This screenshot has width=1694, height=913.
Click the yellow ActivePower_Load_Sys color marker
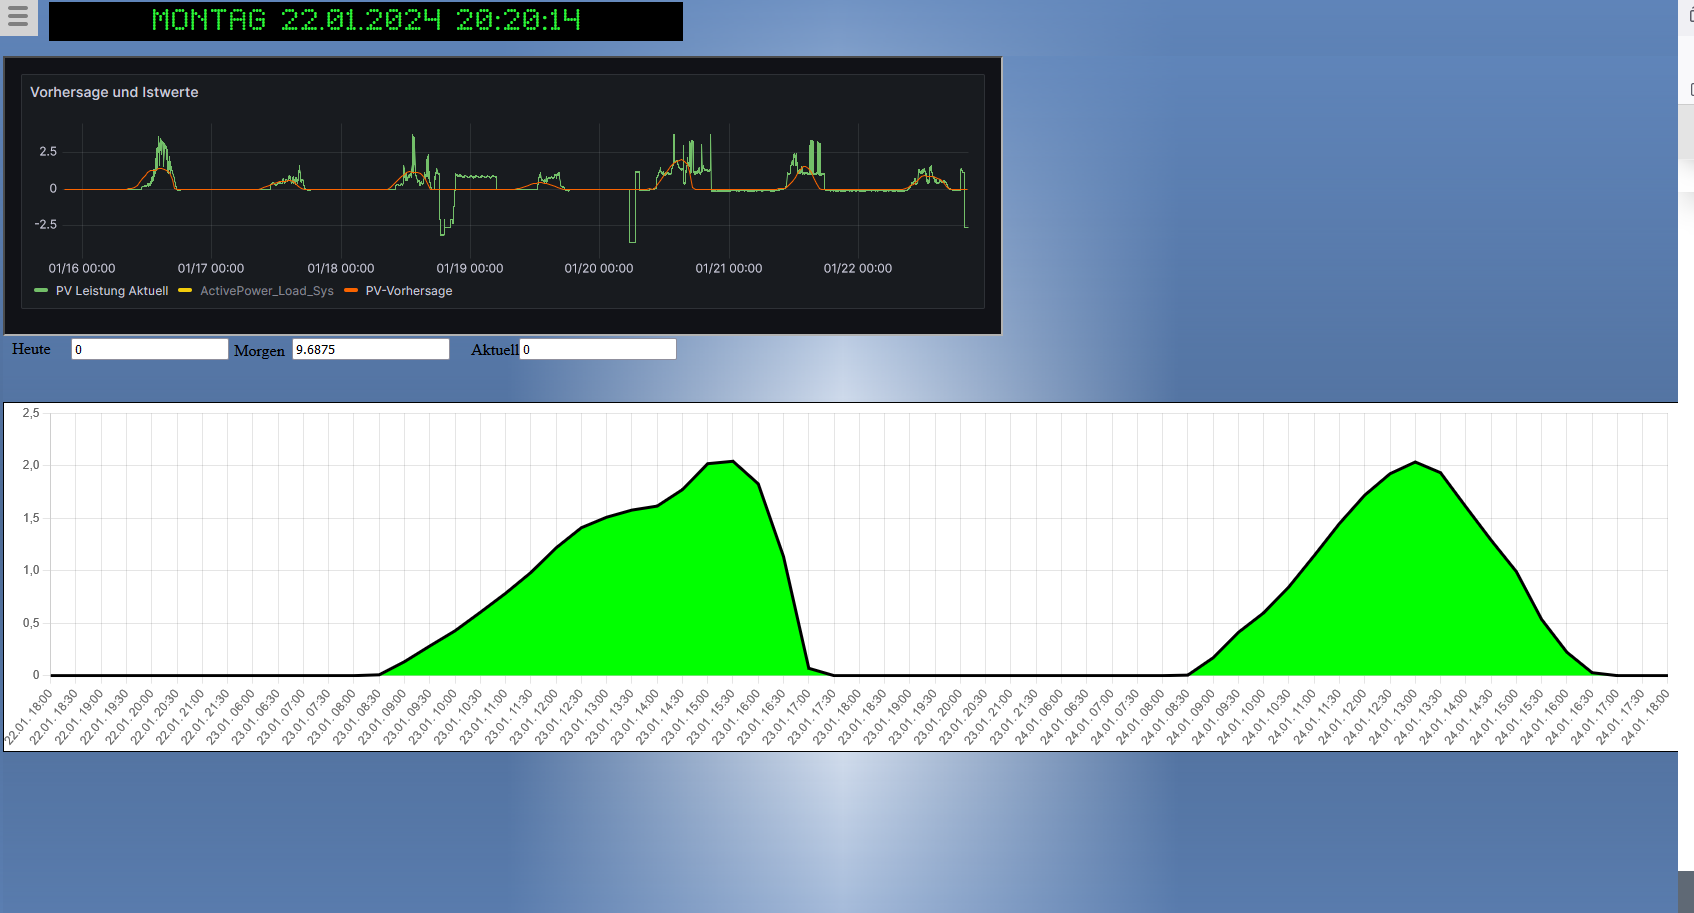185,291
